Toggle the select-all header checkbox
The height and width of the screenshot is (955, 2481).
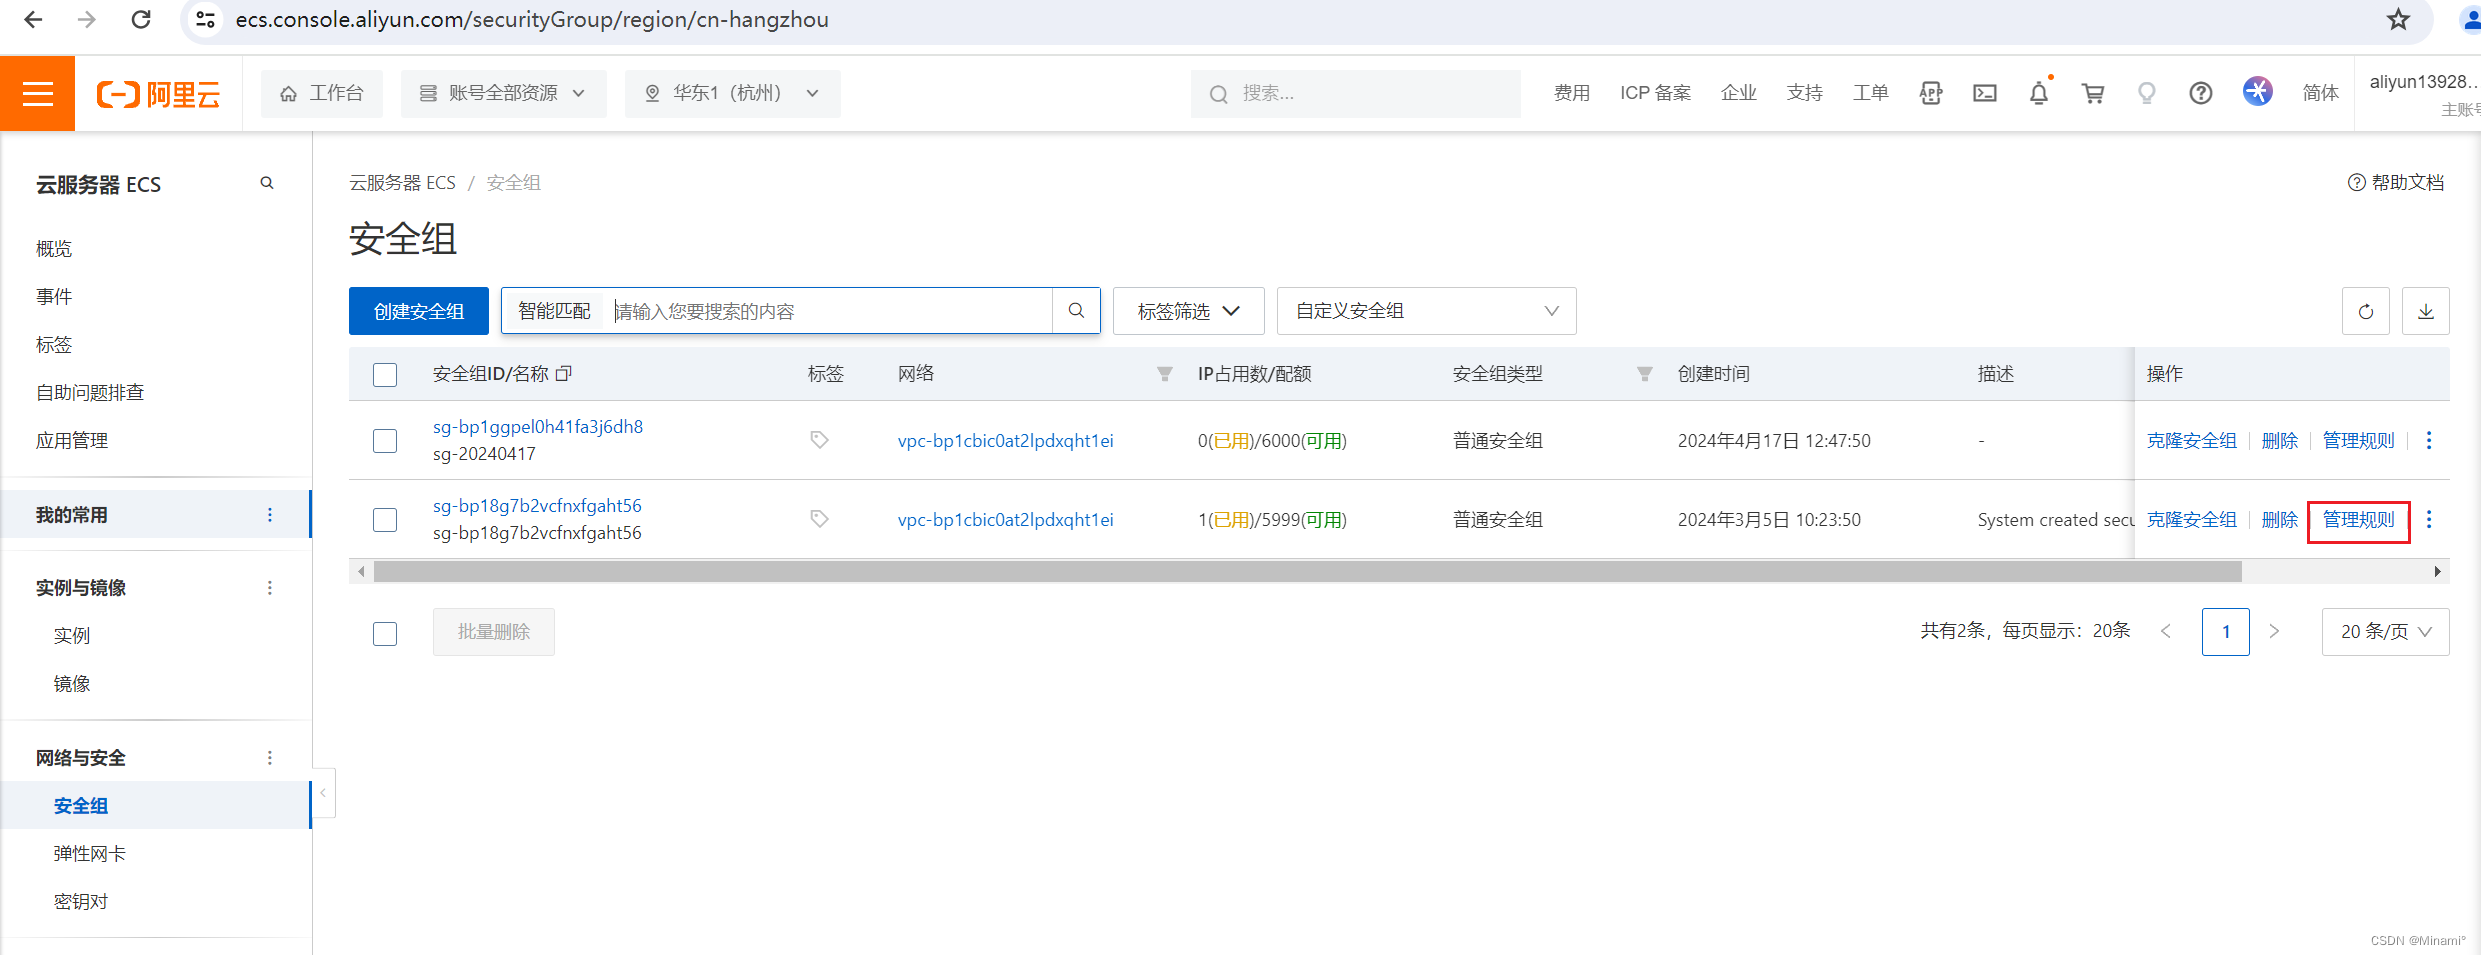tap(385, 374)
